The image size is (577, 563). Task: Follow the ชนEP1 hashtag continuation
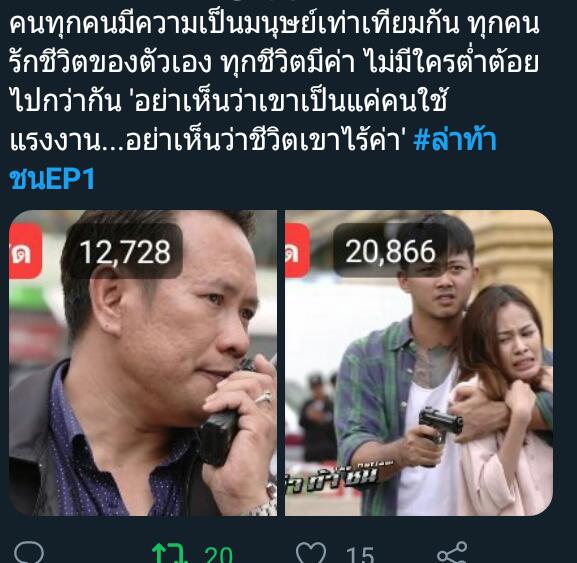click(52, 178)
